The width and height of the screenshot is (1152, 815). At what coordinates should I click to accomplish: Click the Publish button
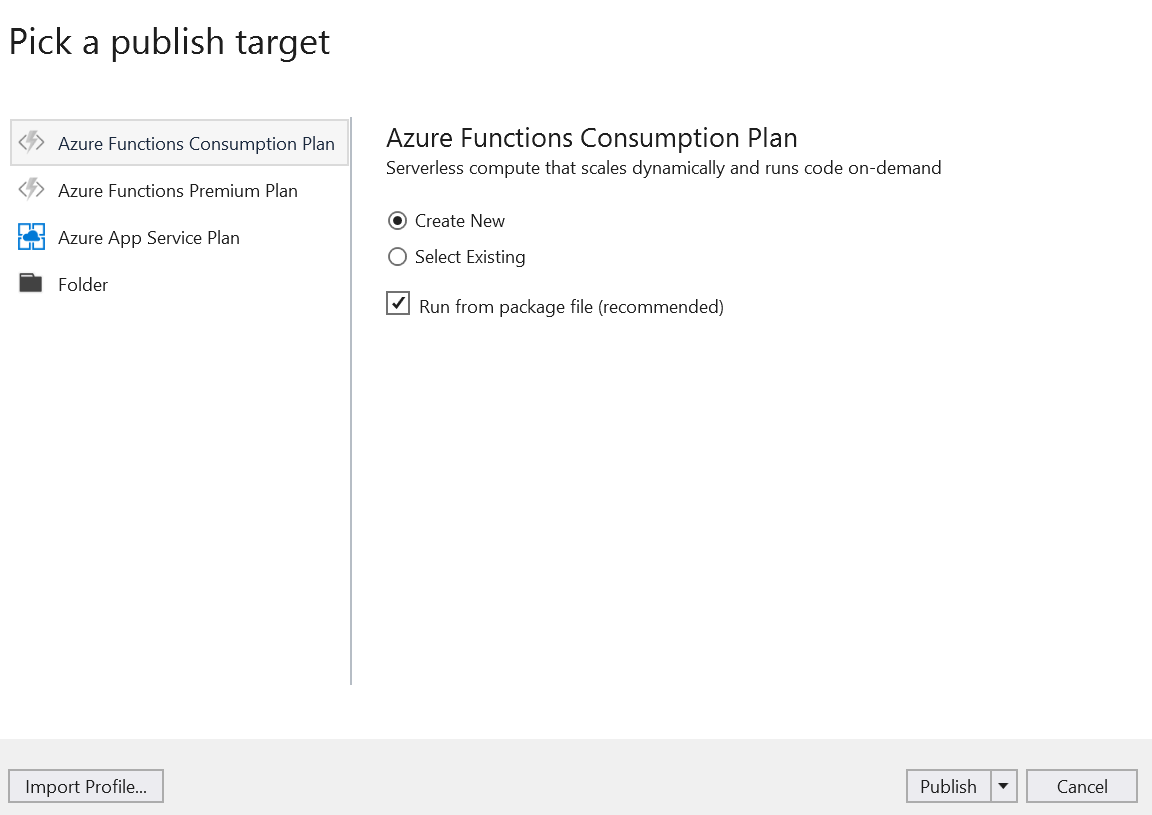point(948,786)
